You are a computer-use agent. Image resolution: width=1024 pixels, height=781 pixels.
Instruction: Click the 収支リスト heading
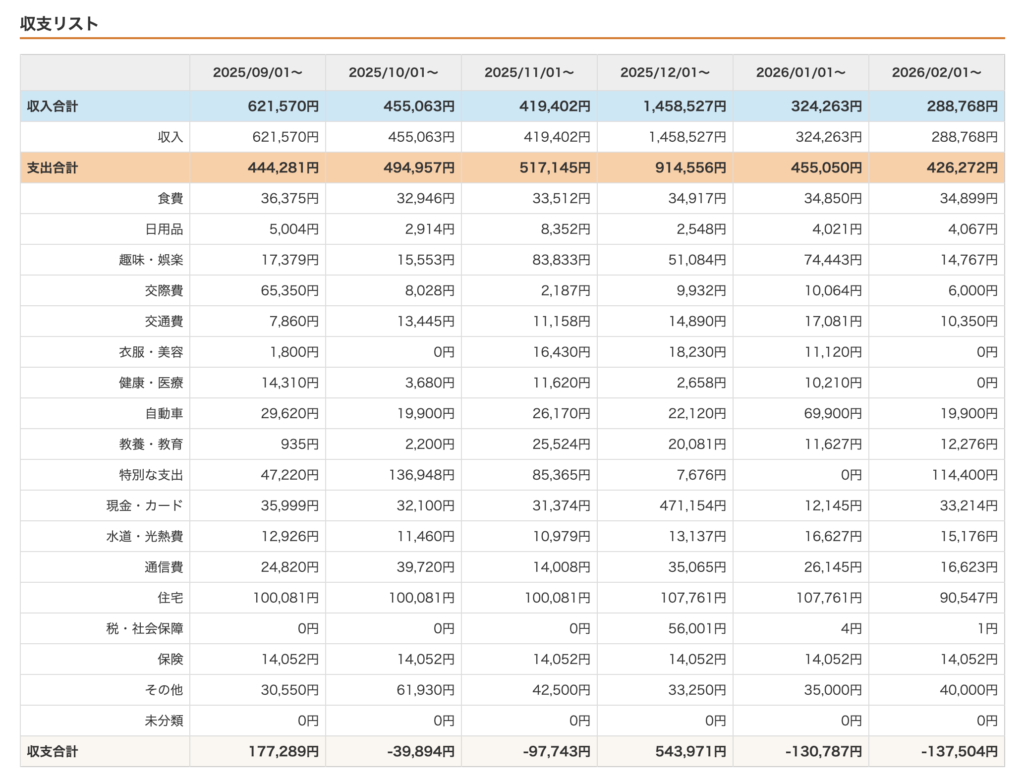(x=59, y=24)
